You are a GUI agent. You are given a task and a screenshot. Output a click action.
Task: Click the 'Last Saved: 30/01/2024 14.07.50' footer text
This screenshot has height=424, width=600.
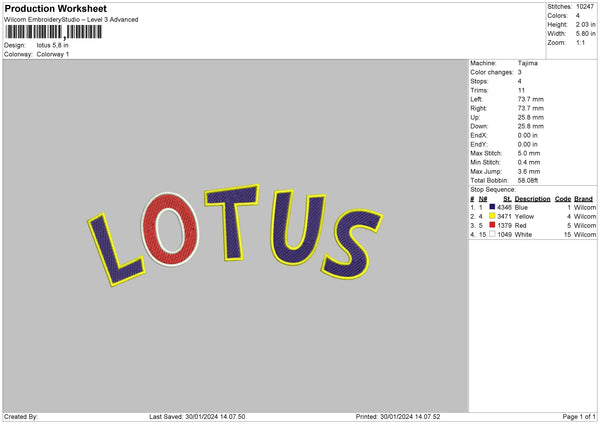pos(197,417)
